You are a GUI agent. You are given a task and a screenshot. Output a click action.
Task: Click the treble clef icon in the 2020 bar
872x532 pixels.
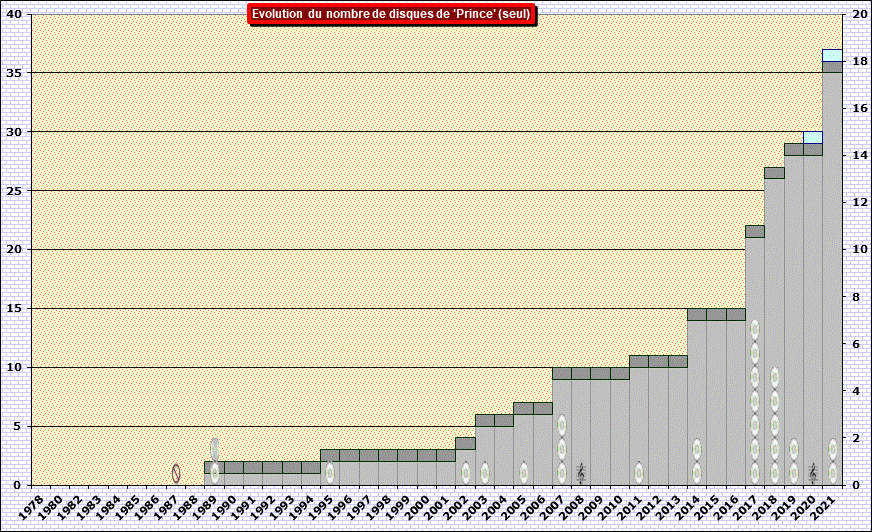click(x=813, y=472)
